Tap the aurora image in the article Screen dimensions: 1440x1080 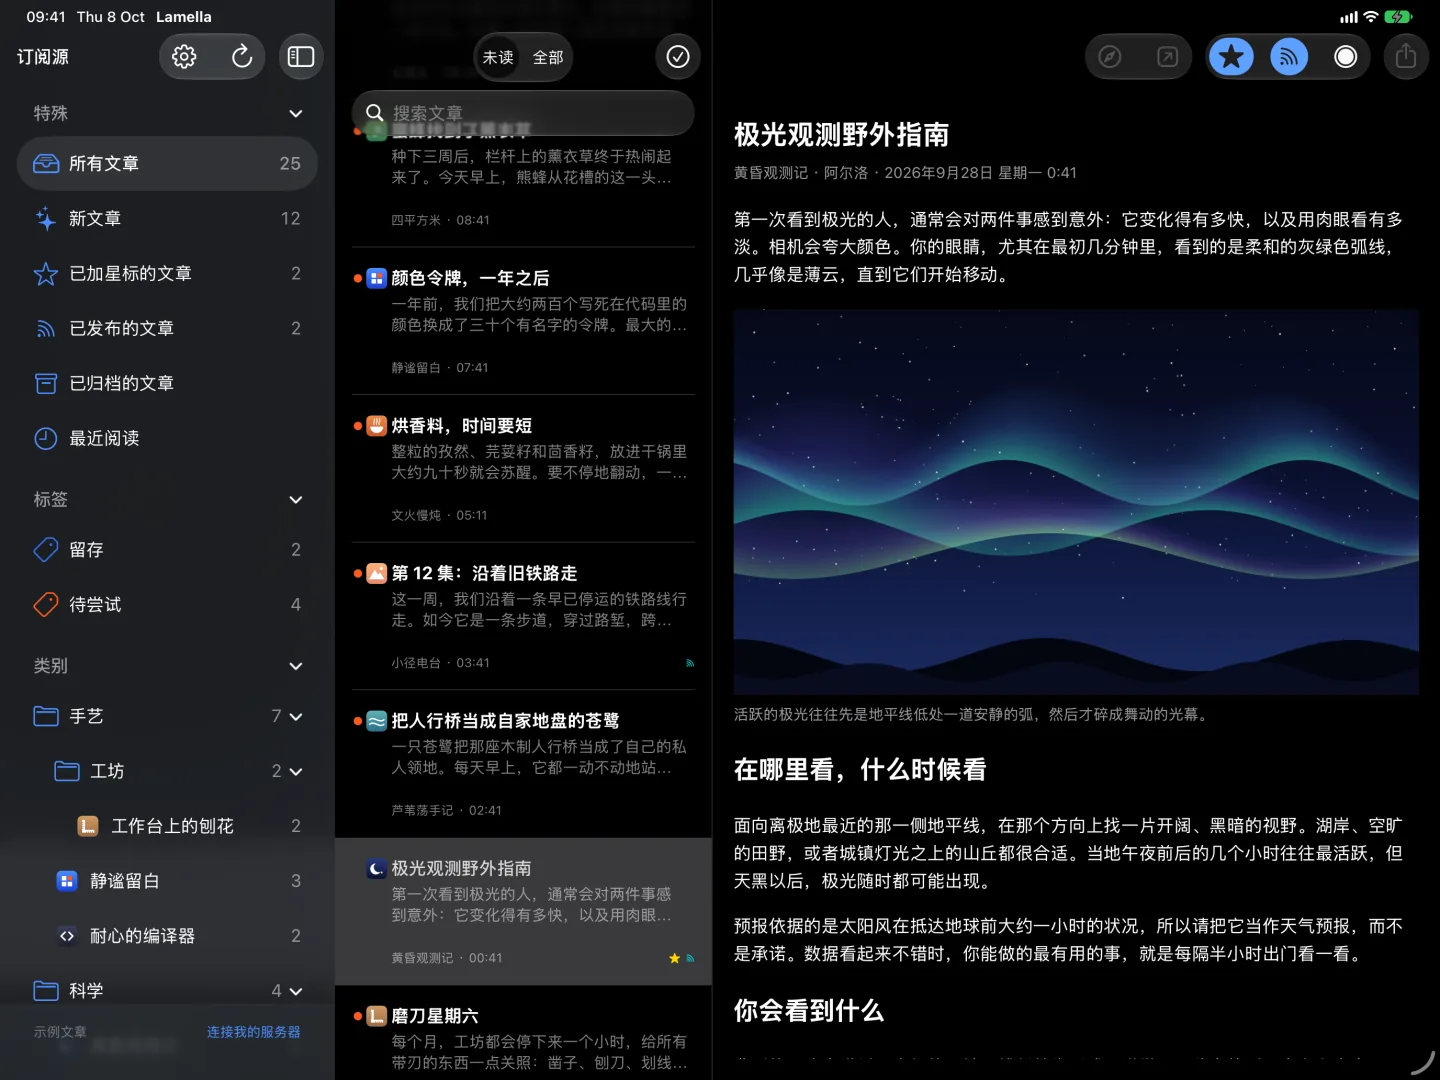[1076, 502]
